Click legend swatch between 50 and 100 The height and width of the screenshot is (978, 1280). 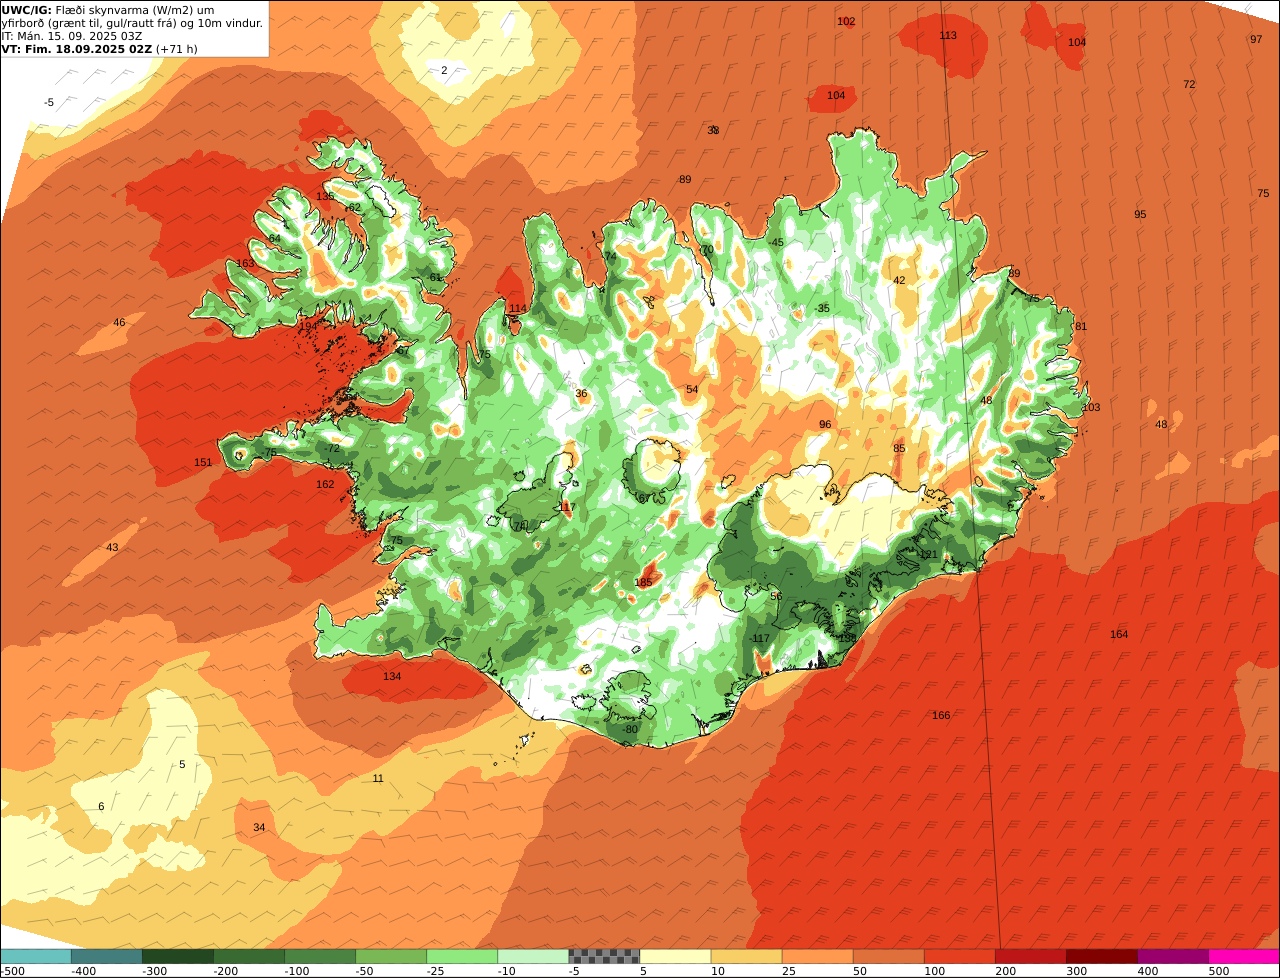point(887,956)
